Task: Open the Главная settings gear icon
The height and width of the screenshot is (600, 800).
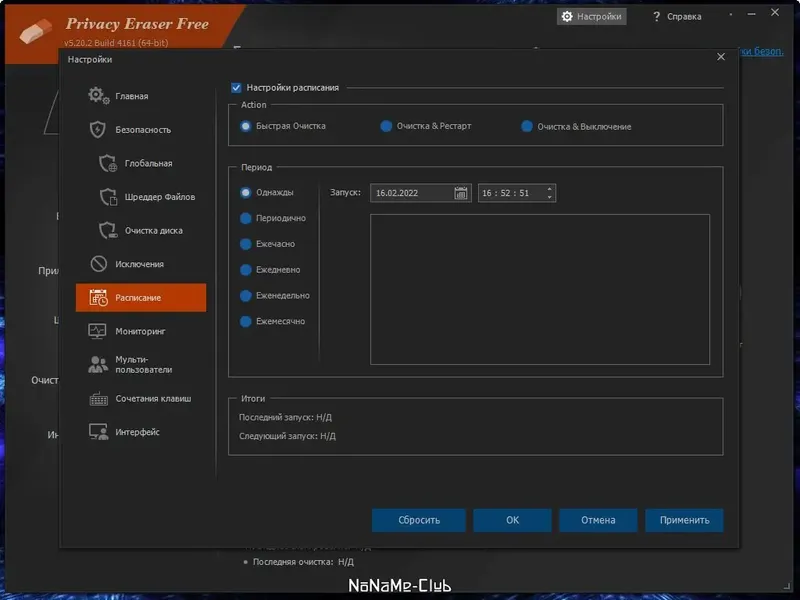Action: tap(96, 94)
